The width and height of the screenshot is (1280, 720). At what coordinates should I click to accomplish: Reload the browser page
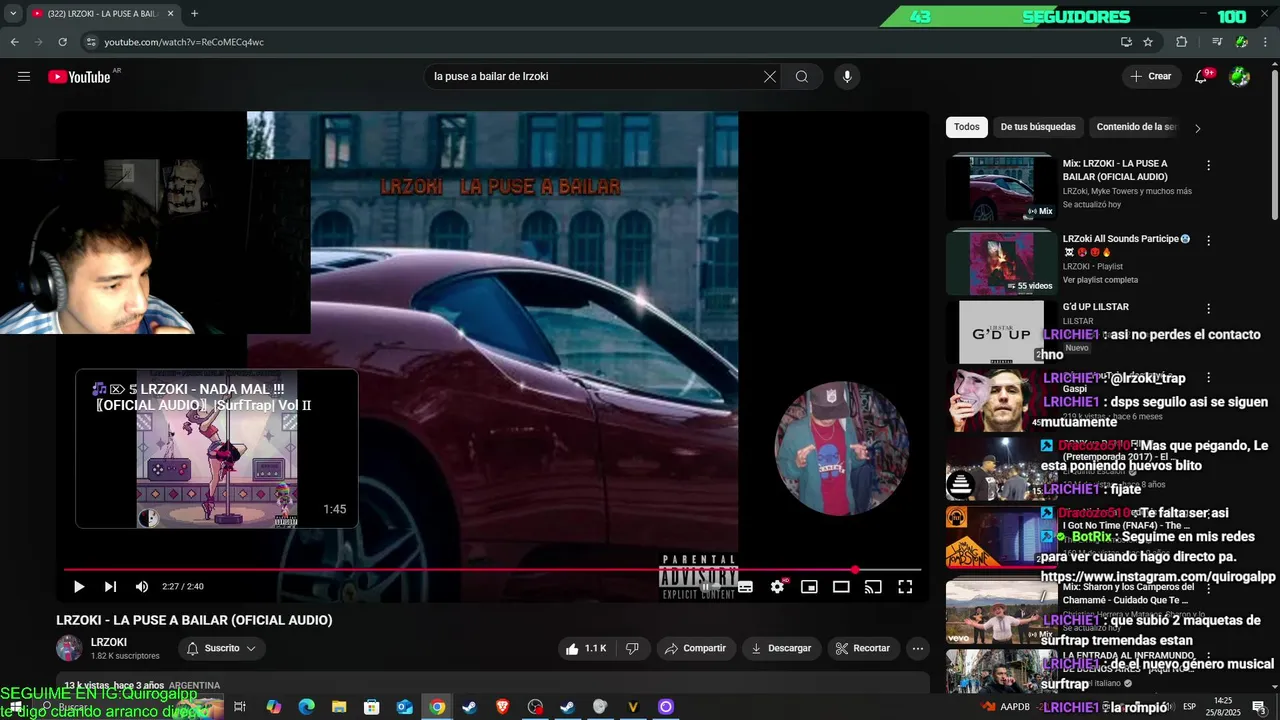tap(62, 42)
